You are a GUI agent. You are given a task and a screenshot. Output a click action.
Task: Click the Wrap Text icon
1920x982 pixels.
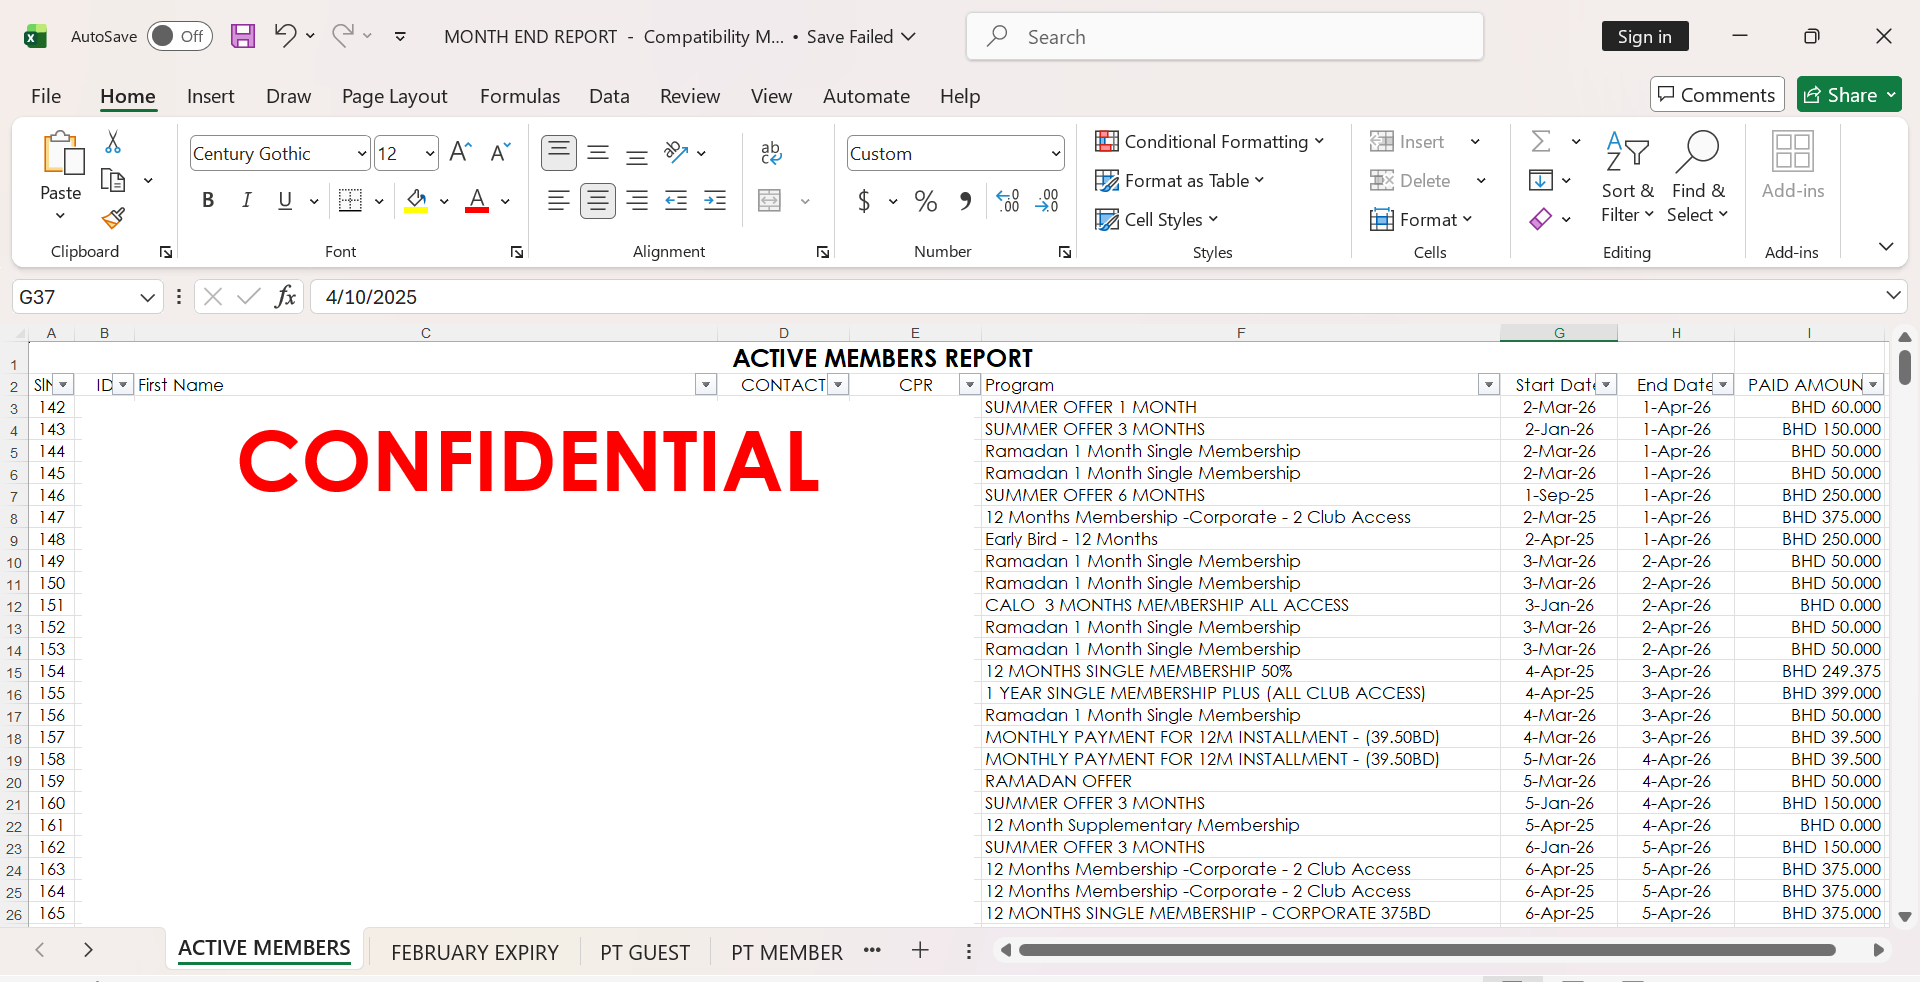pyautogui.click(x=771, y=153)
